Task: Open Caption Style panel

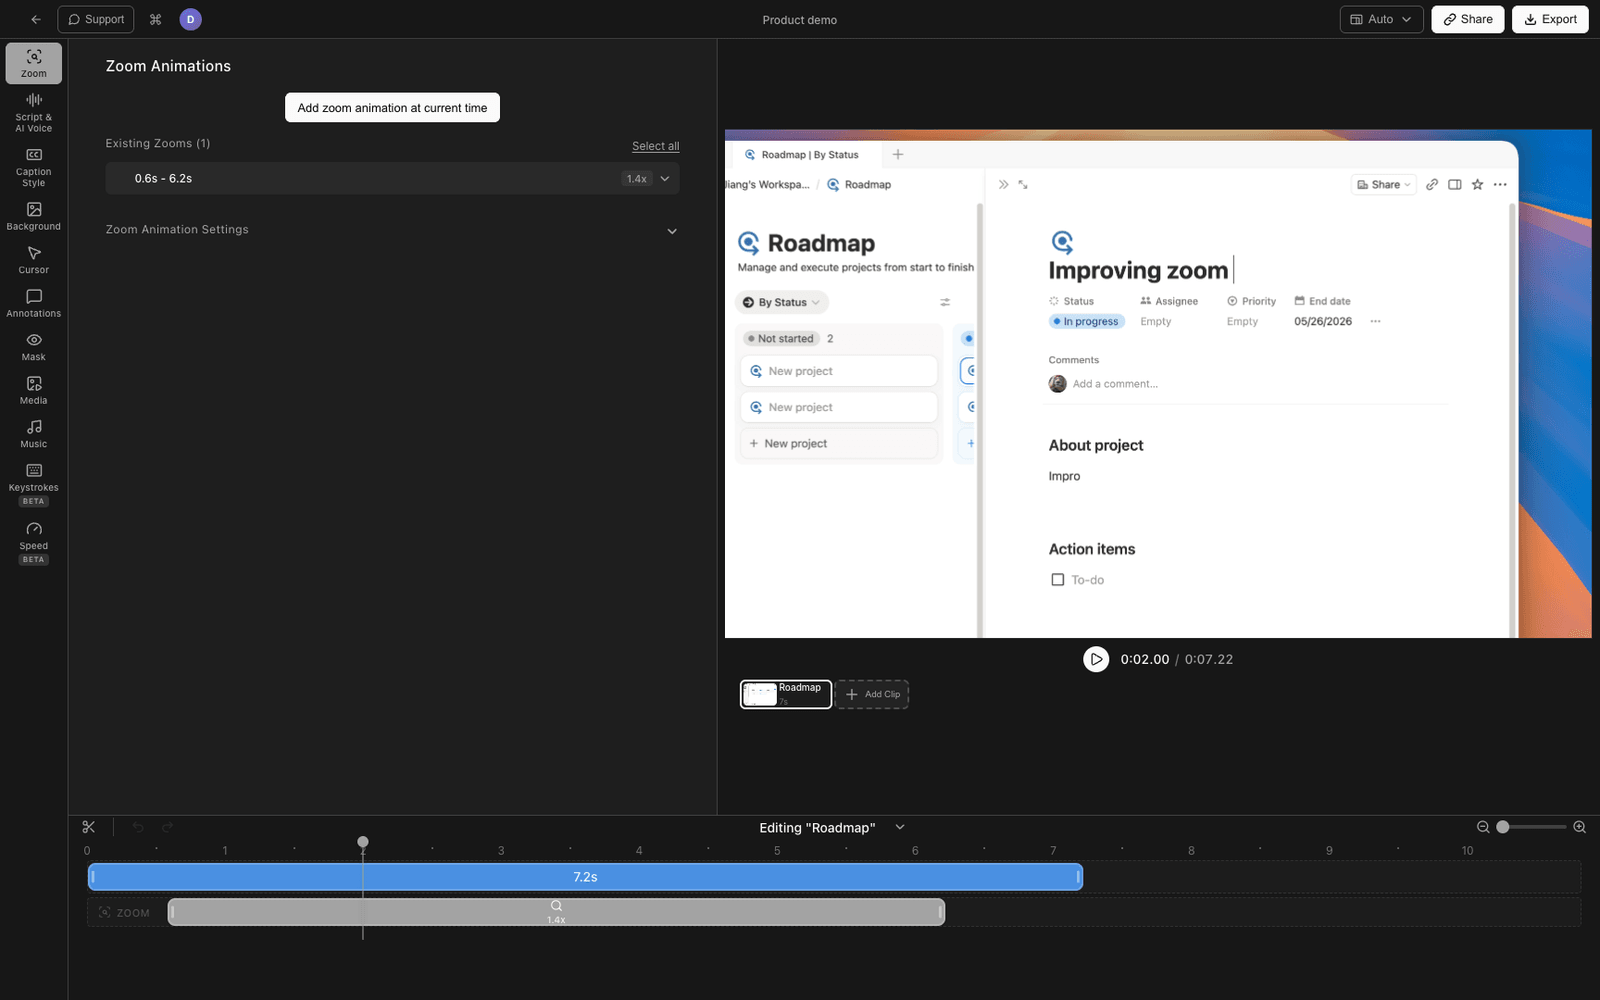Action: click(x=34, y=167)
